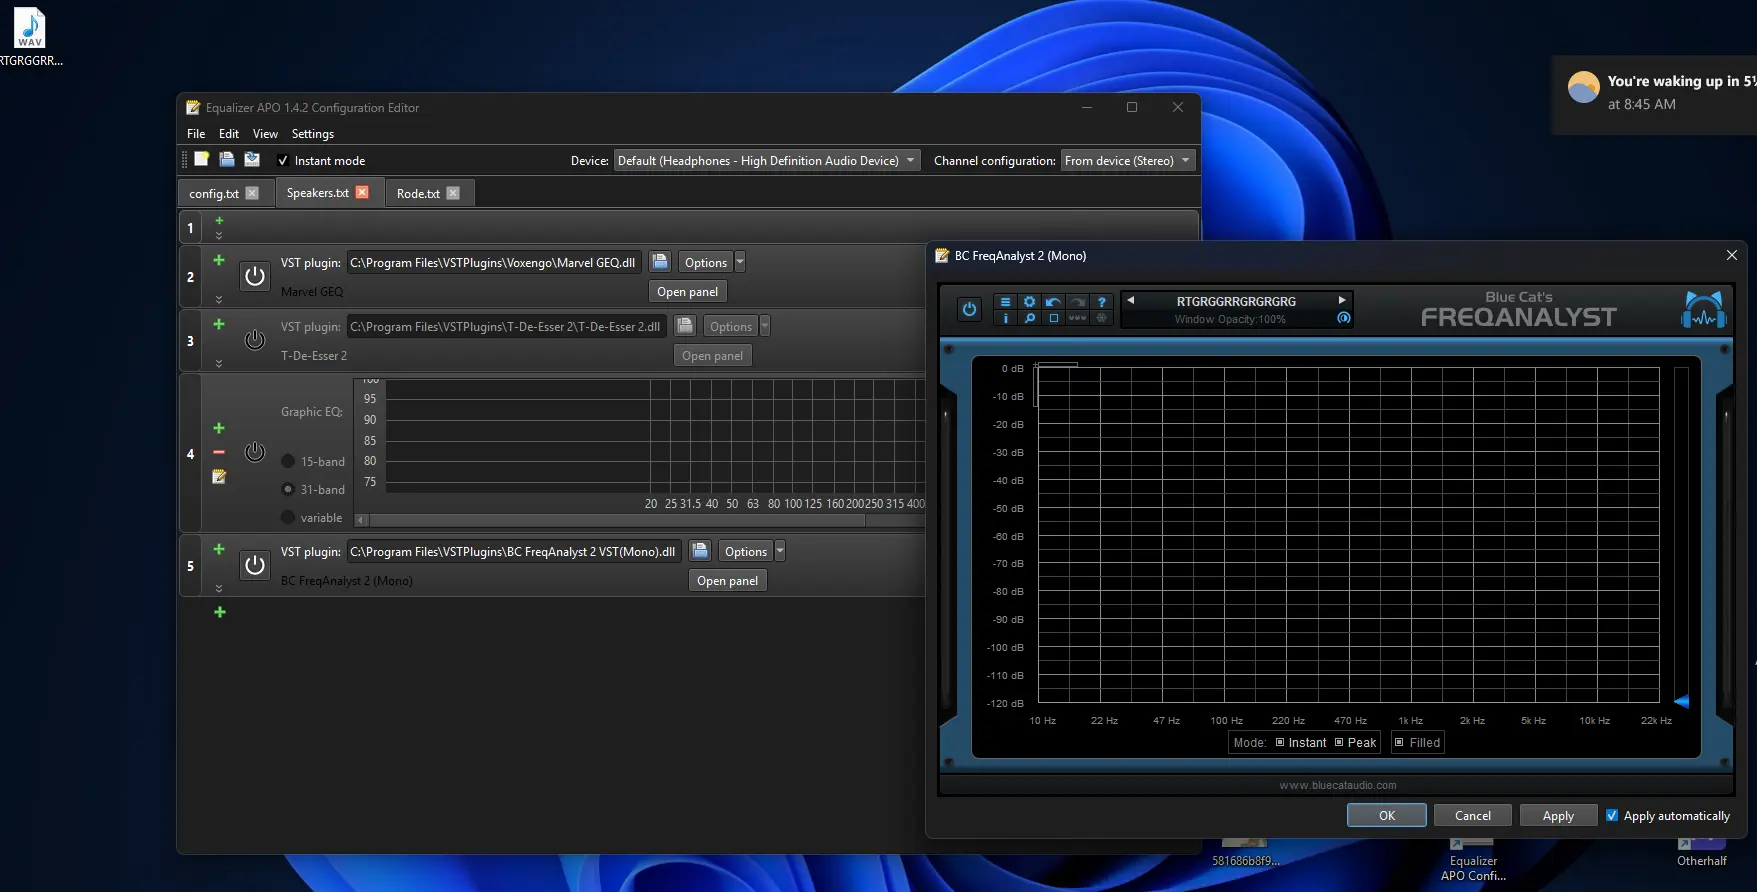Close the config.txt tab with its X
Screen dimensions: 1757x892
pos(252,193)
